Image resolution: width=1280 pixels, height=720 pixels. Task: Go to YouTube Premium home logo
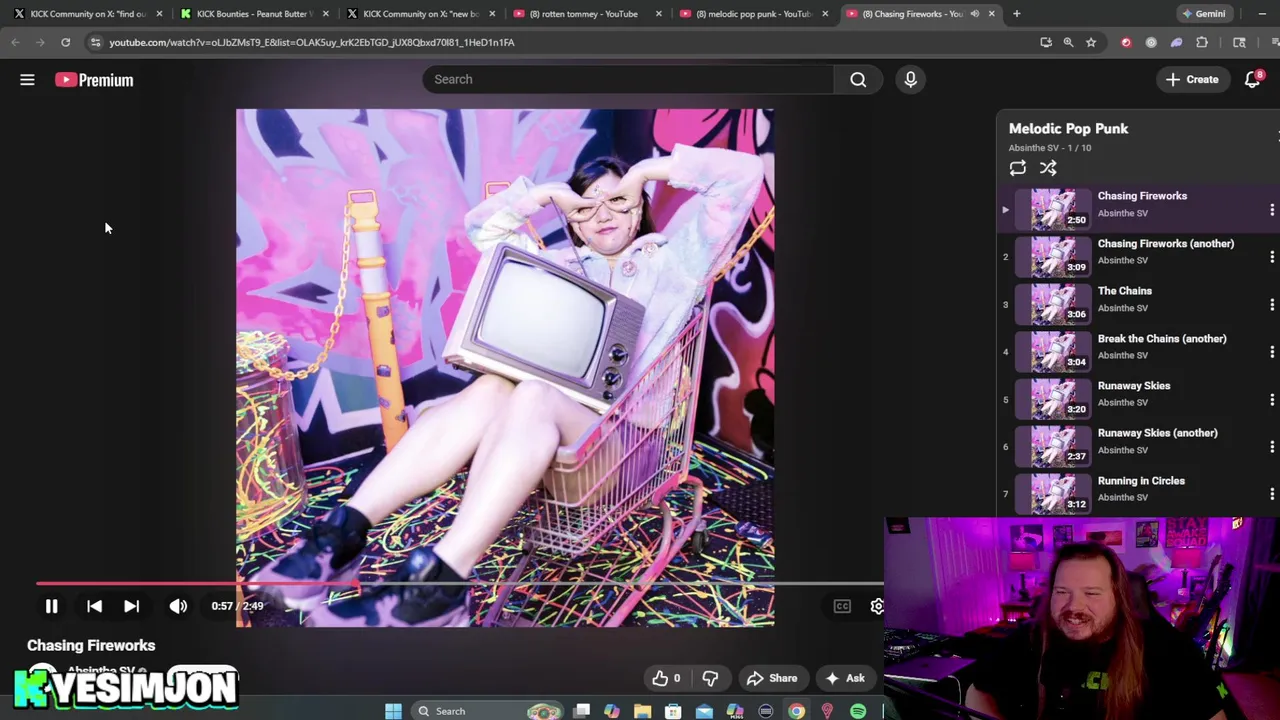(94, 80)
